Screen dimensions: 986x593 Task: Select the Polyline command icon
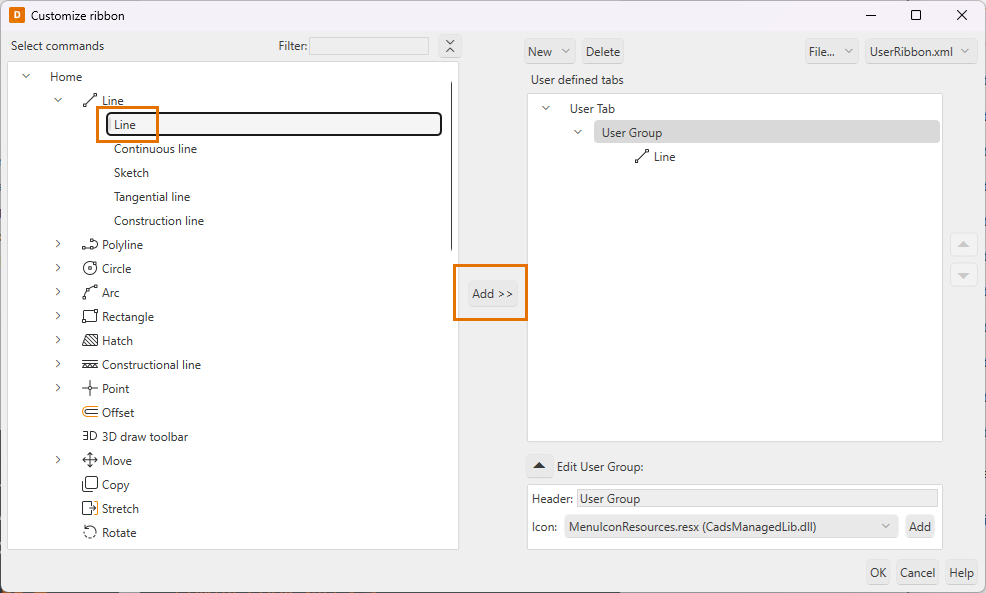click(x=90, y=245)
